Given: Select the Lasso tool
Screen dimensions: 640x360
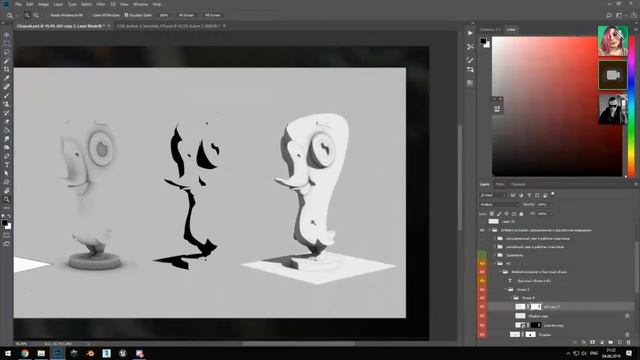Looking at the screenshot, I should pos(7,52).
